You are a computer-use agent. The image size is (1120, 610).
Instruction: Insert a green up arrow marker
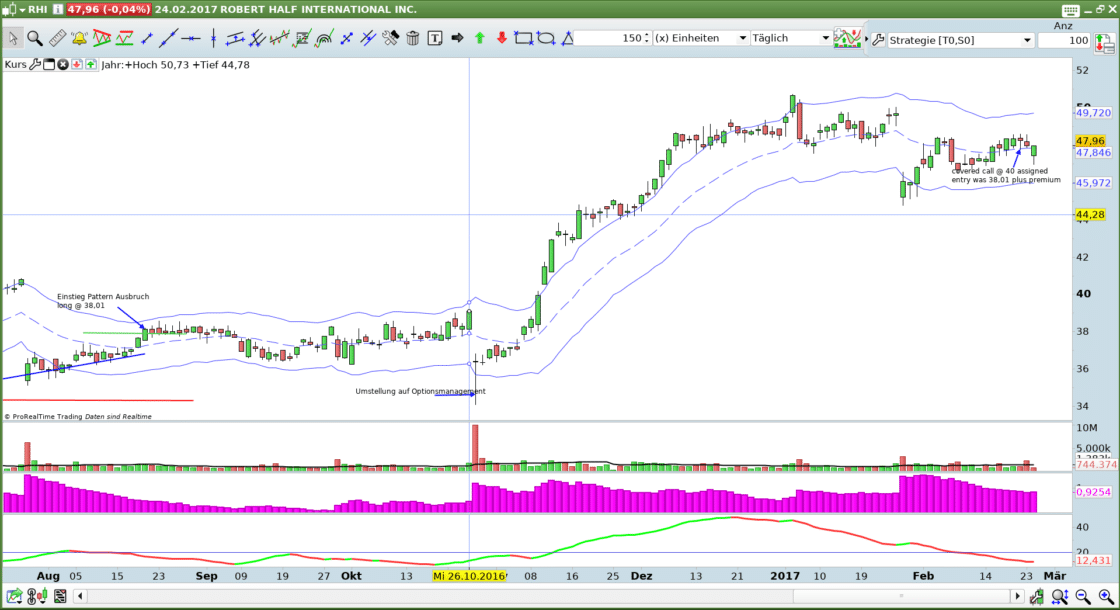480,38
